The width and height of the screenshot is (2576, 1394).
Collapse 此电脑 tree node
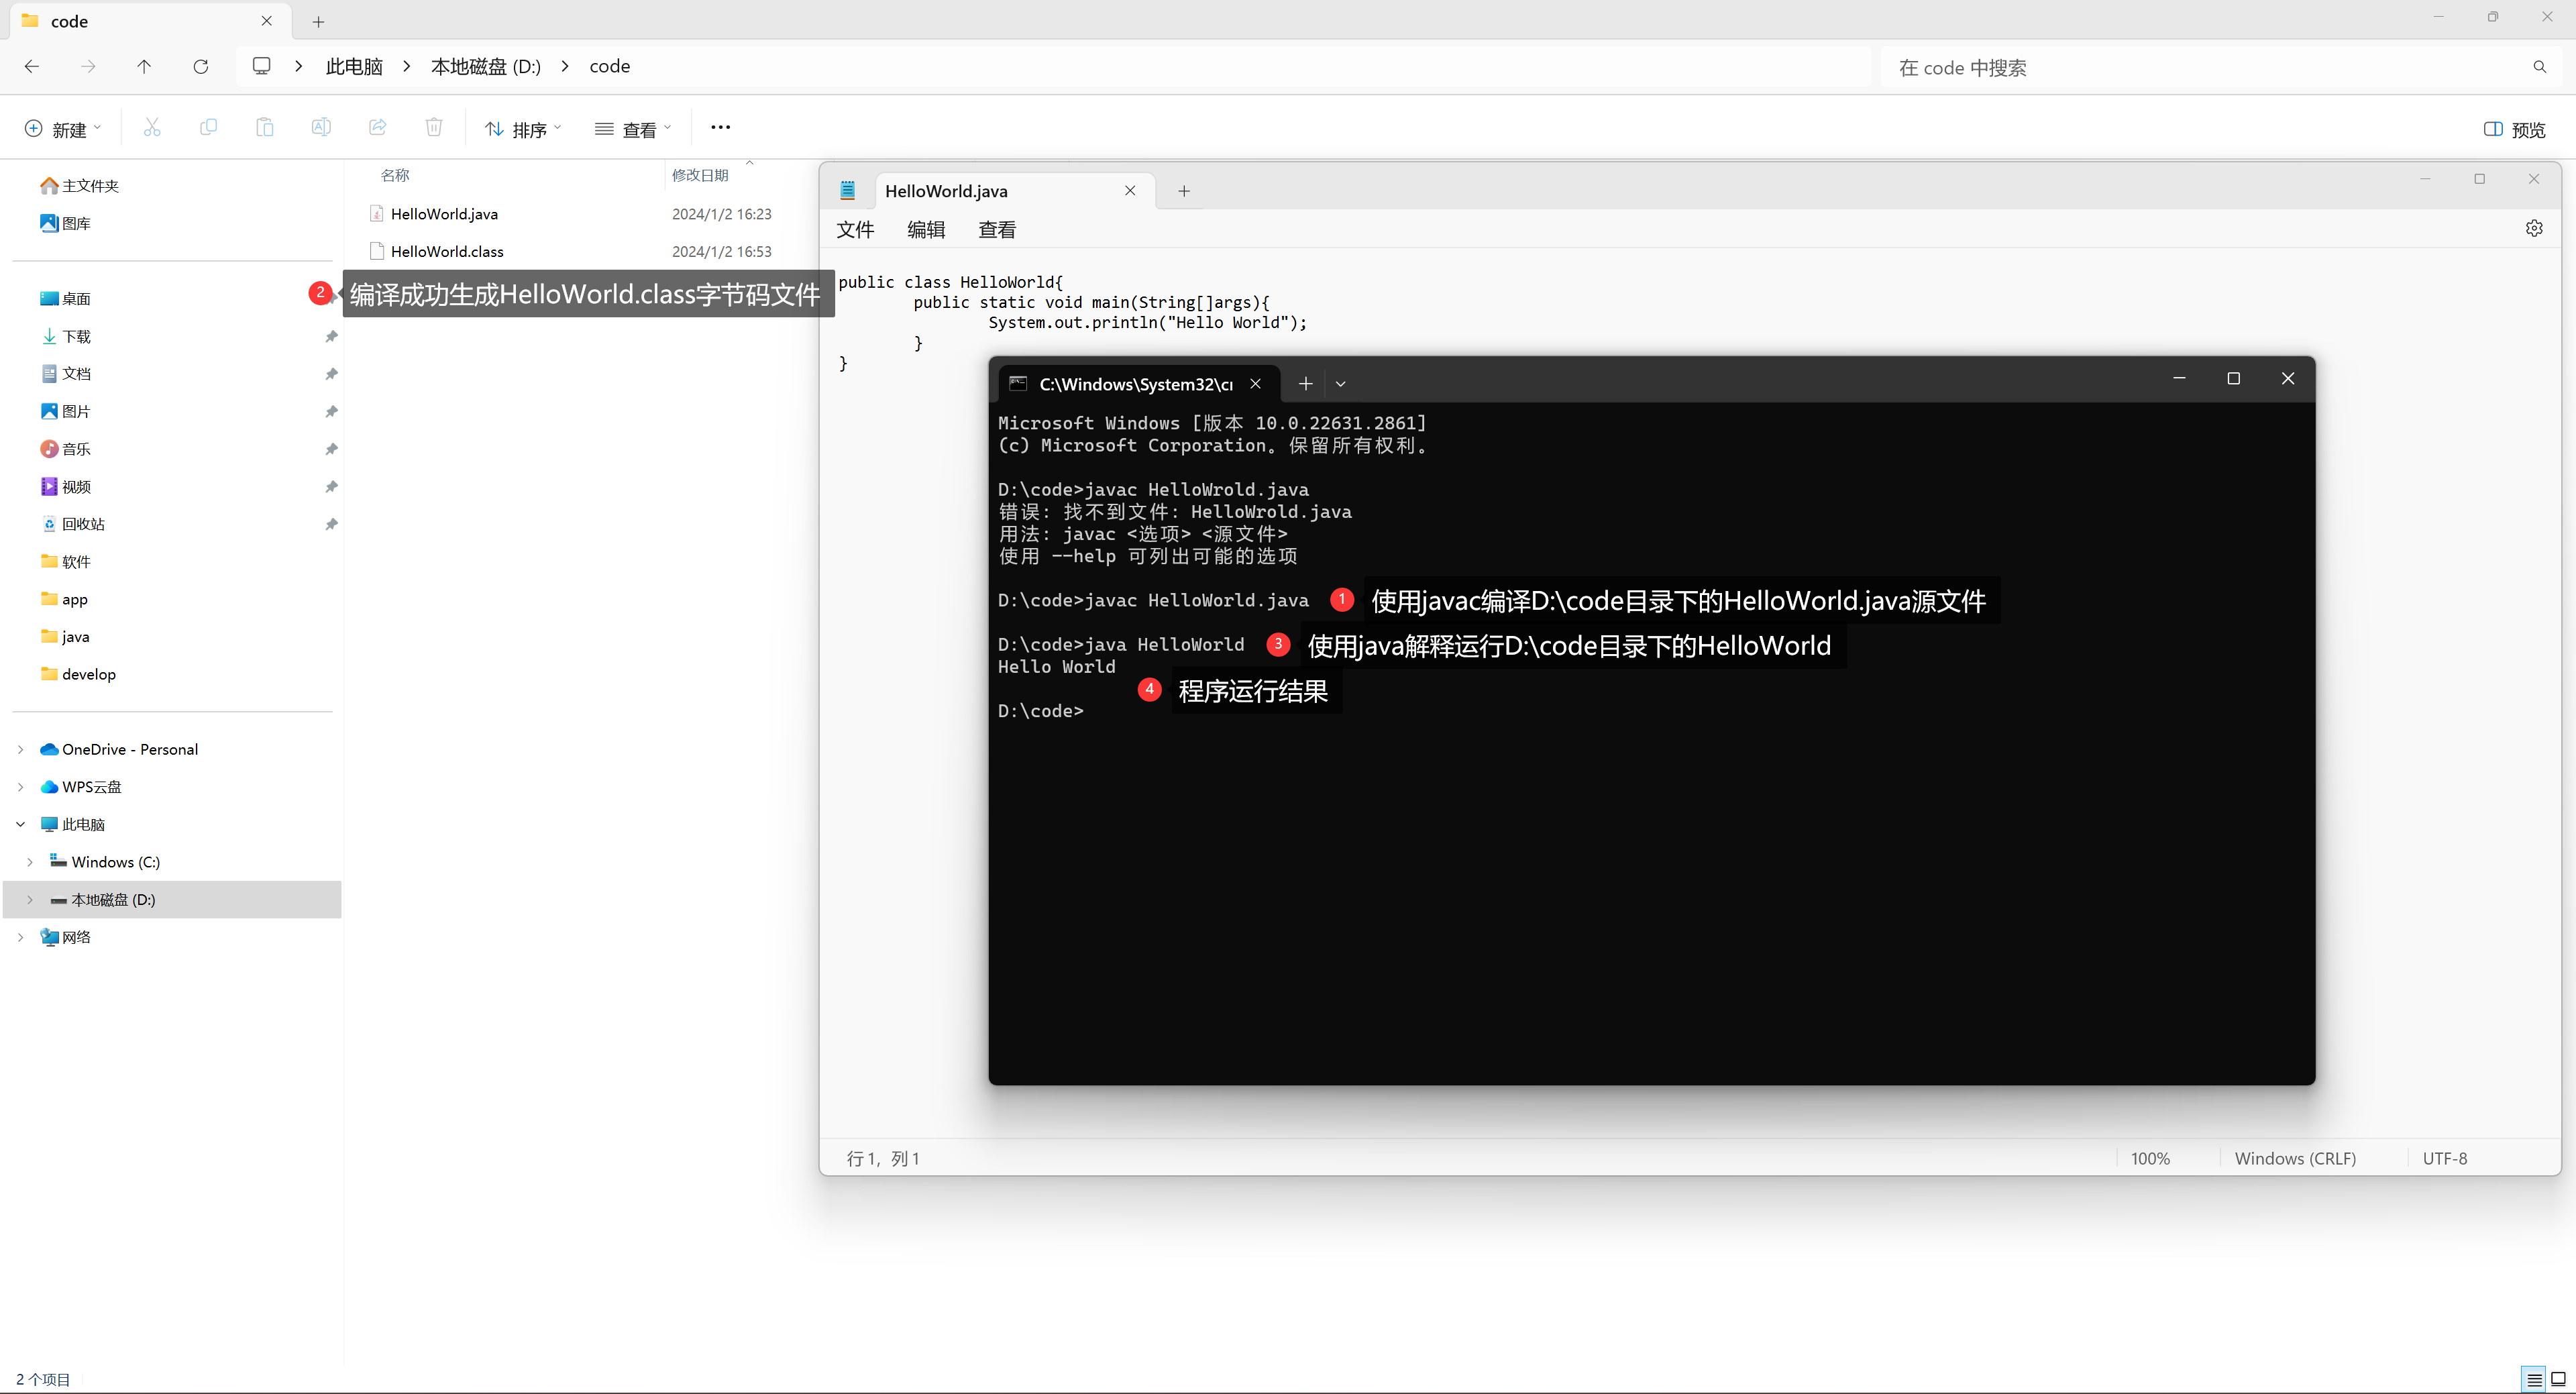20,825
